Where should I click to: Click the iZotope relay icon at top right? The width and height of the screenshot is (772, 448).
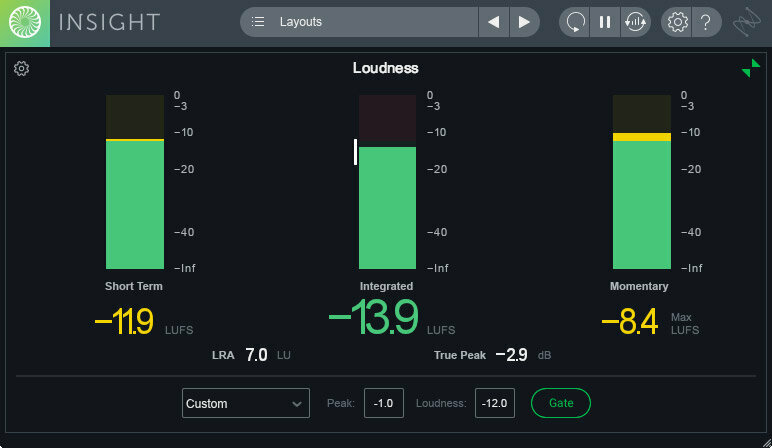747,22
